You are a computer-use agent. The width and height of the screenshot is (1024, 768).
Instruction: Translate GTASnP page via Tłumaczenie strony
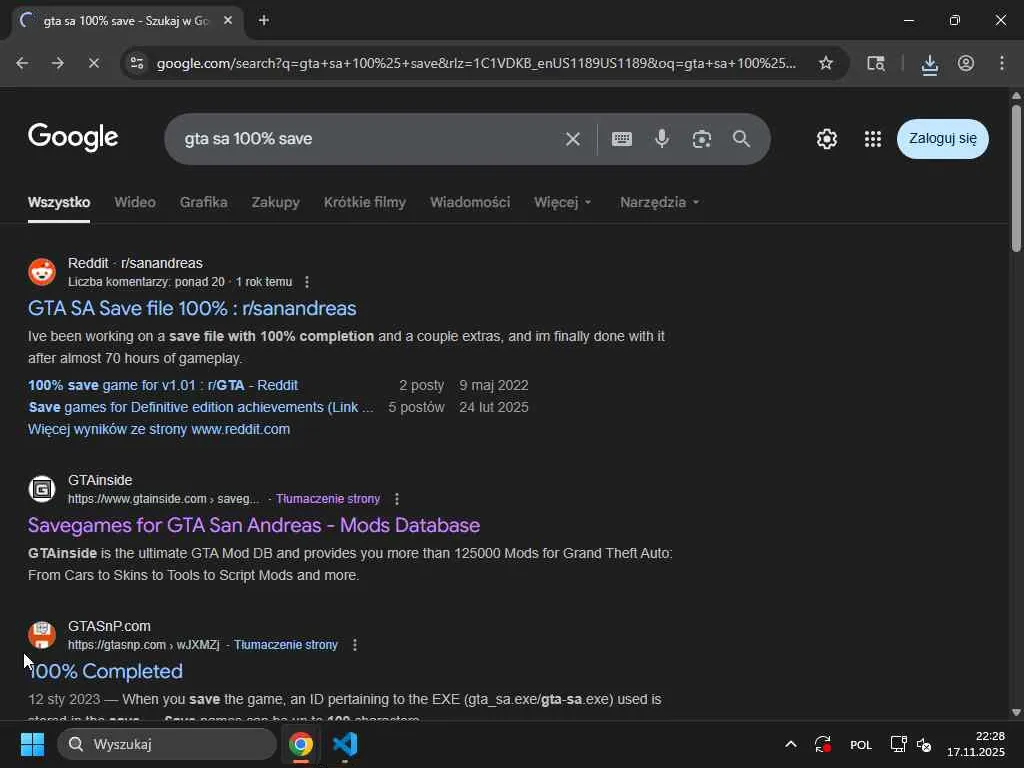[285, 645]
